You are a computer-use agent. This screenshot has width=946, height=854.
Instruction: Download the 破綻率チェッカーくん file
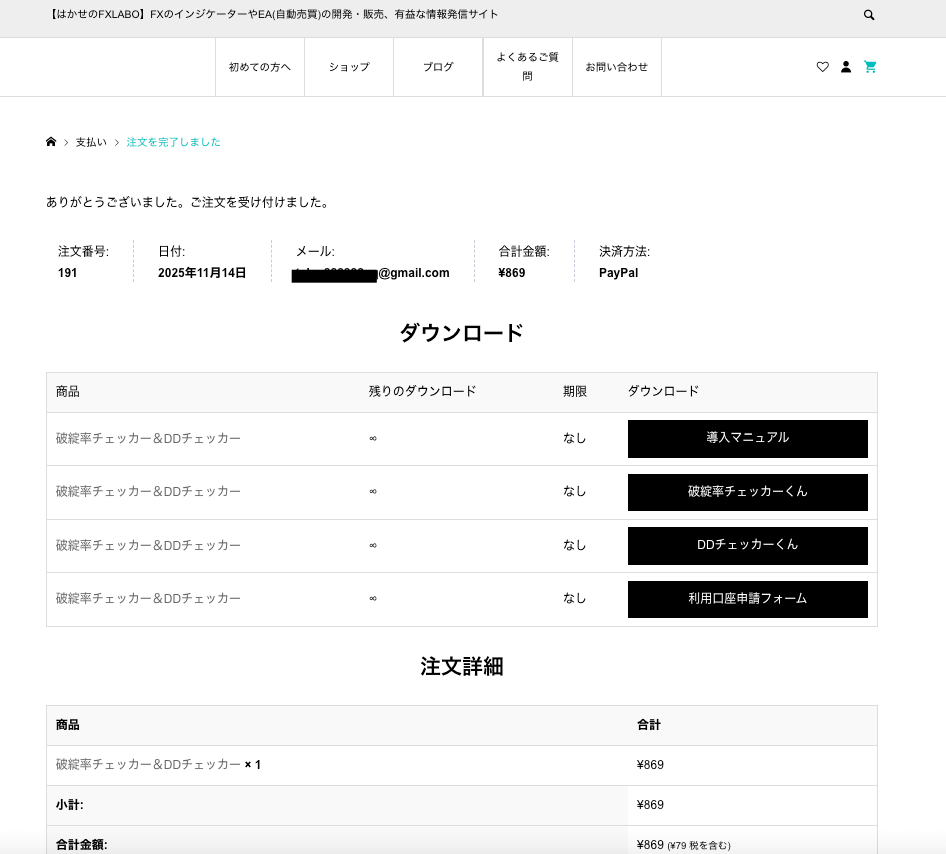[747, 492]
